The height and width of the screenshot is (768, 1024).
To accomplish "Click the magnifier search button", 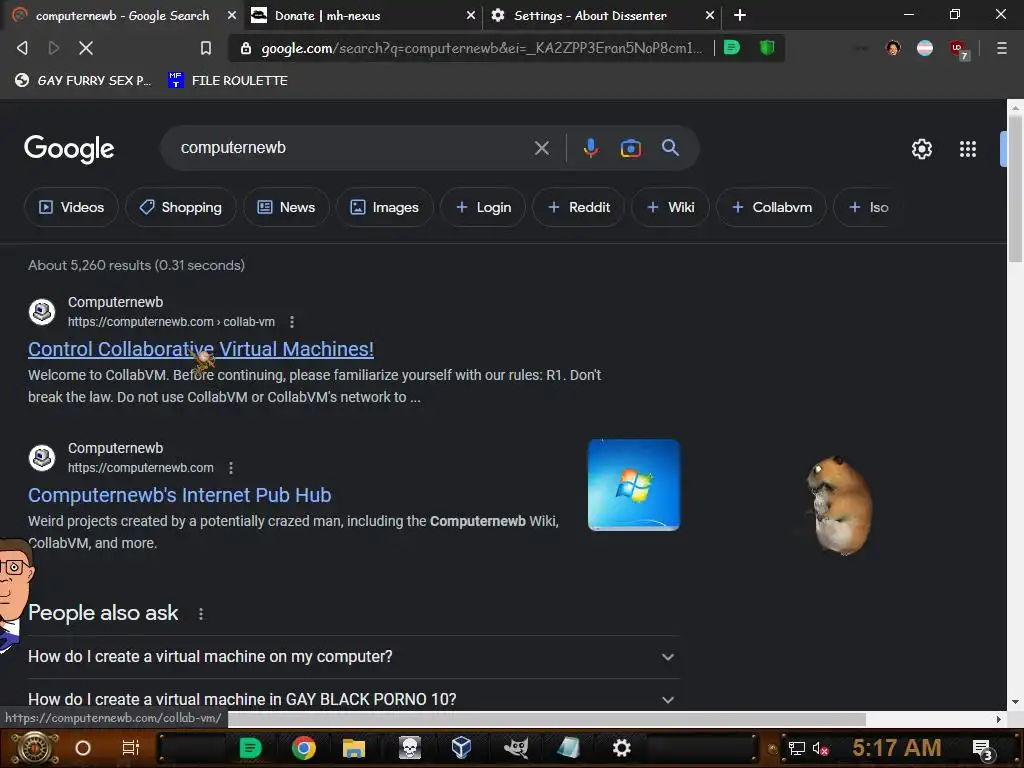I will click(670, 148).
